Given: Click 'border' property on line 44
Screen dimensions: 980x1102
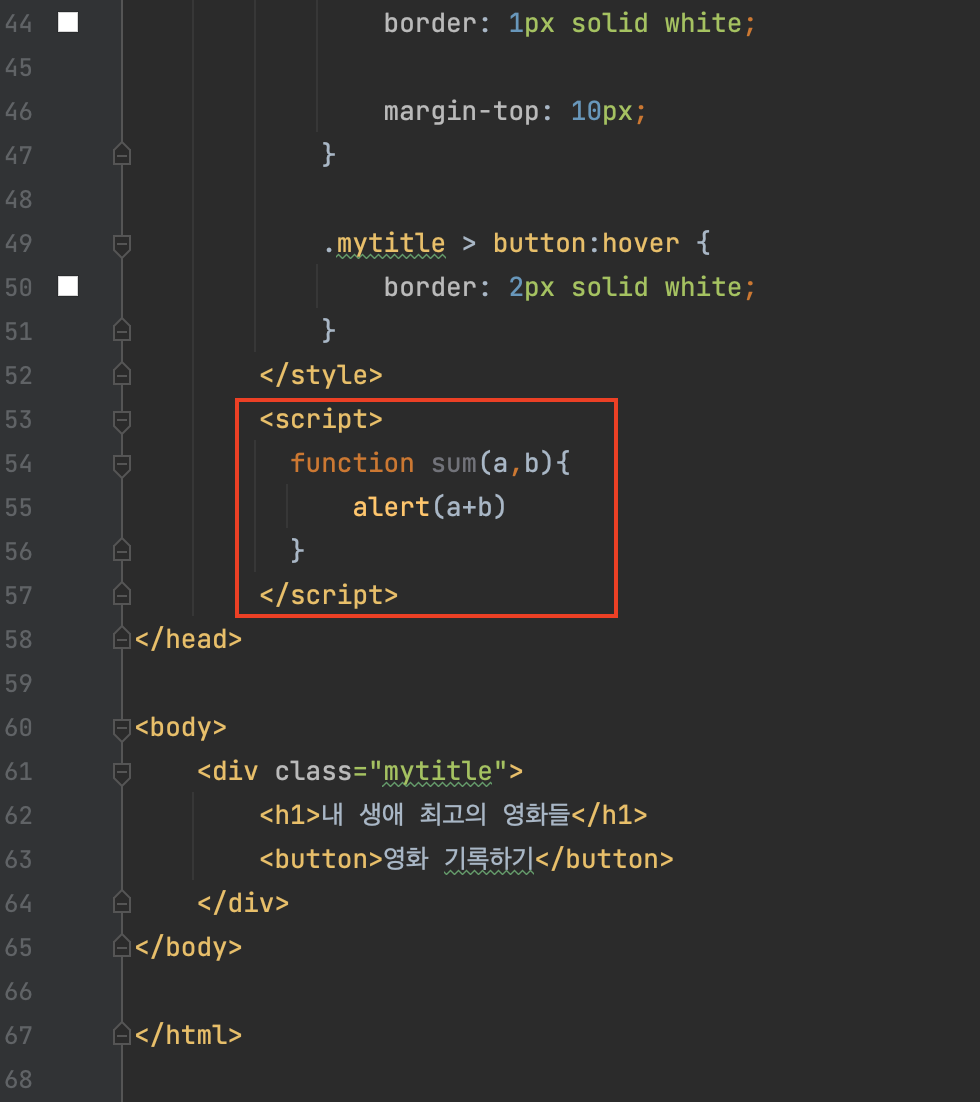Looking at the screenshot, I should 429,23.
